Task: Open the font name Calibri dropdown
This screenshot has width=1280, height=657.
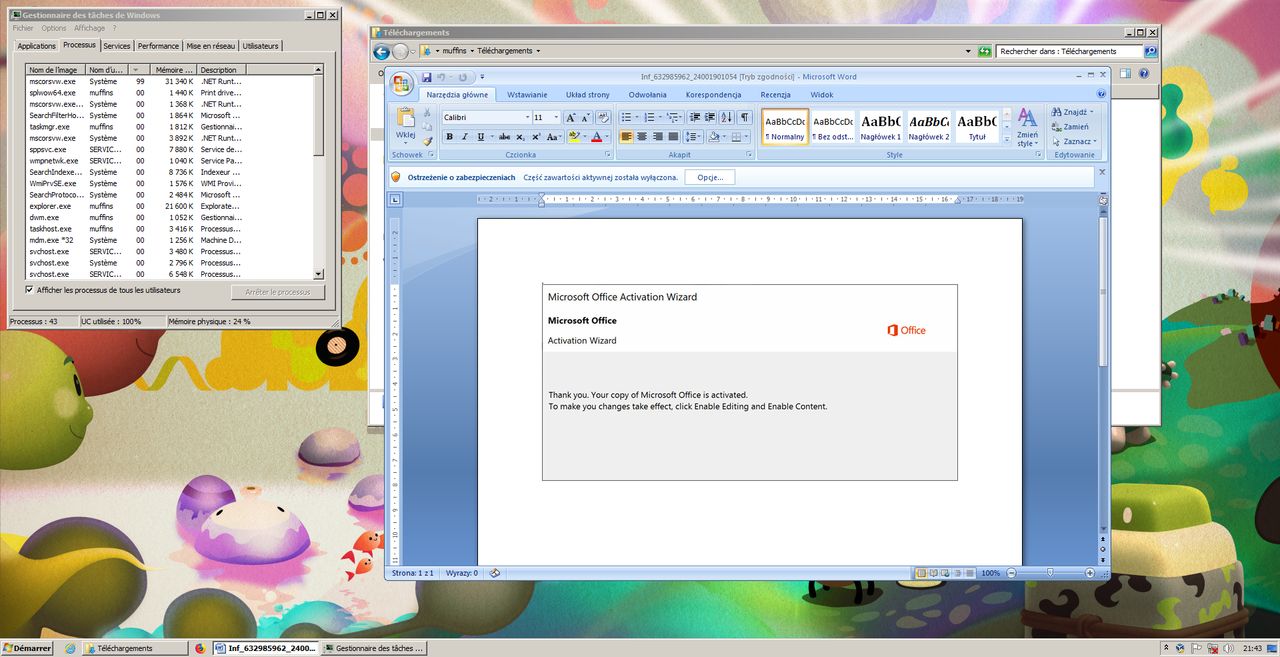Action: [526, 117]
